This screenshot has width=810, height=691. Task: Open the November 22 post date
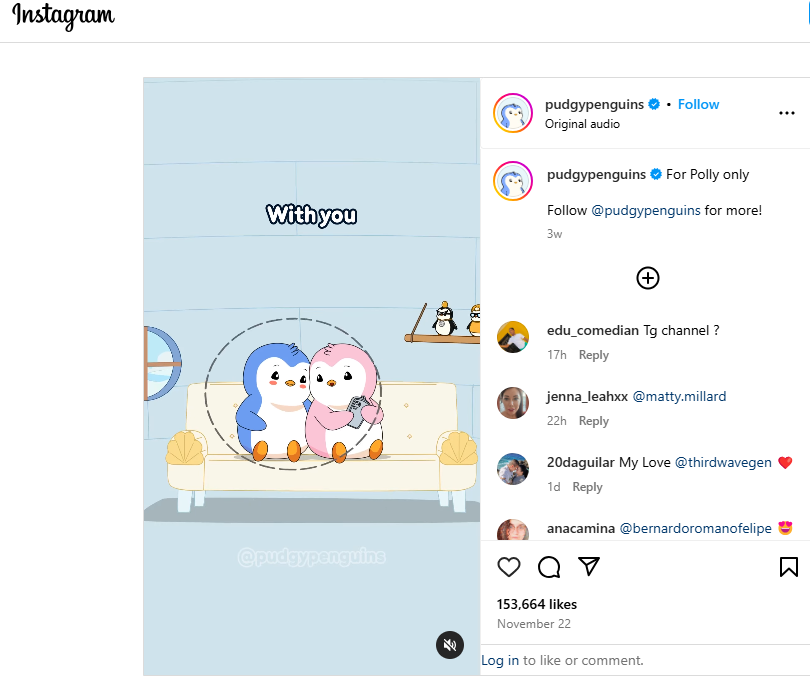point(534,624)
